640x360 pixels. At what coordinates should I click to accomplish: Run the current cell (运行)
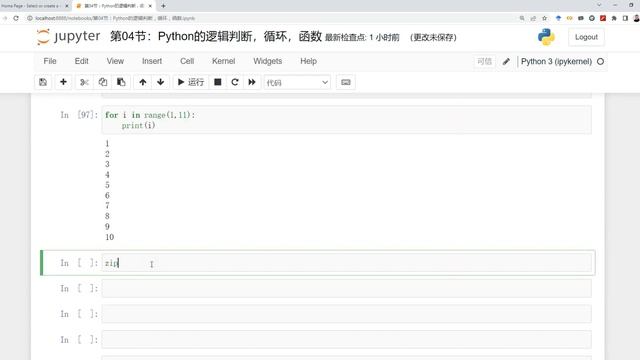coord(191,82)
